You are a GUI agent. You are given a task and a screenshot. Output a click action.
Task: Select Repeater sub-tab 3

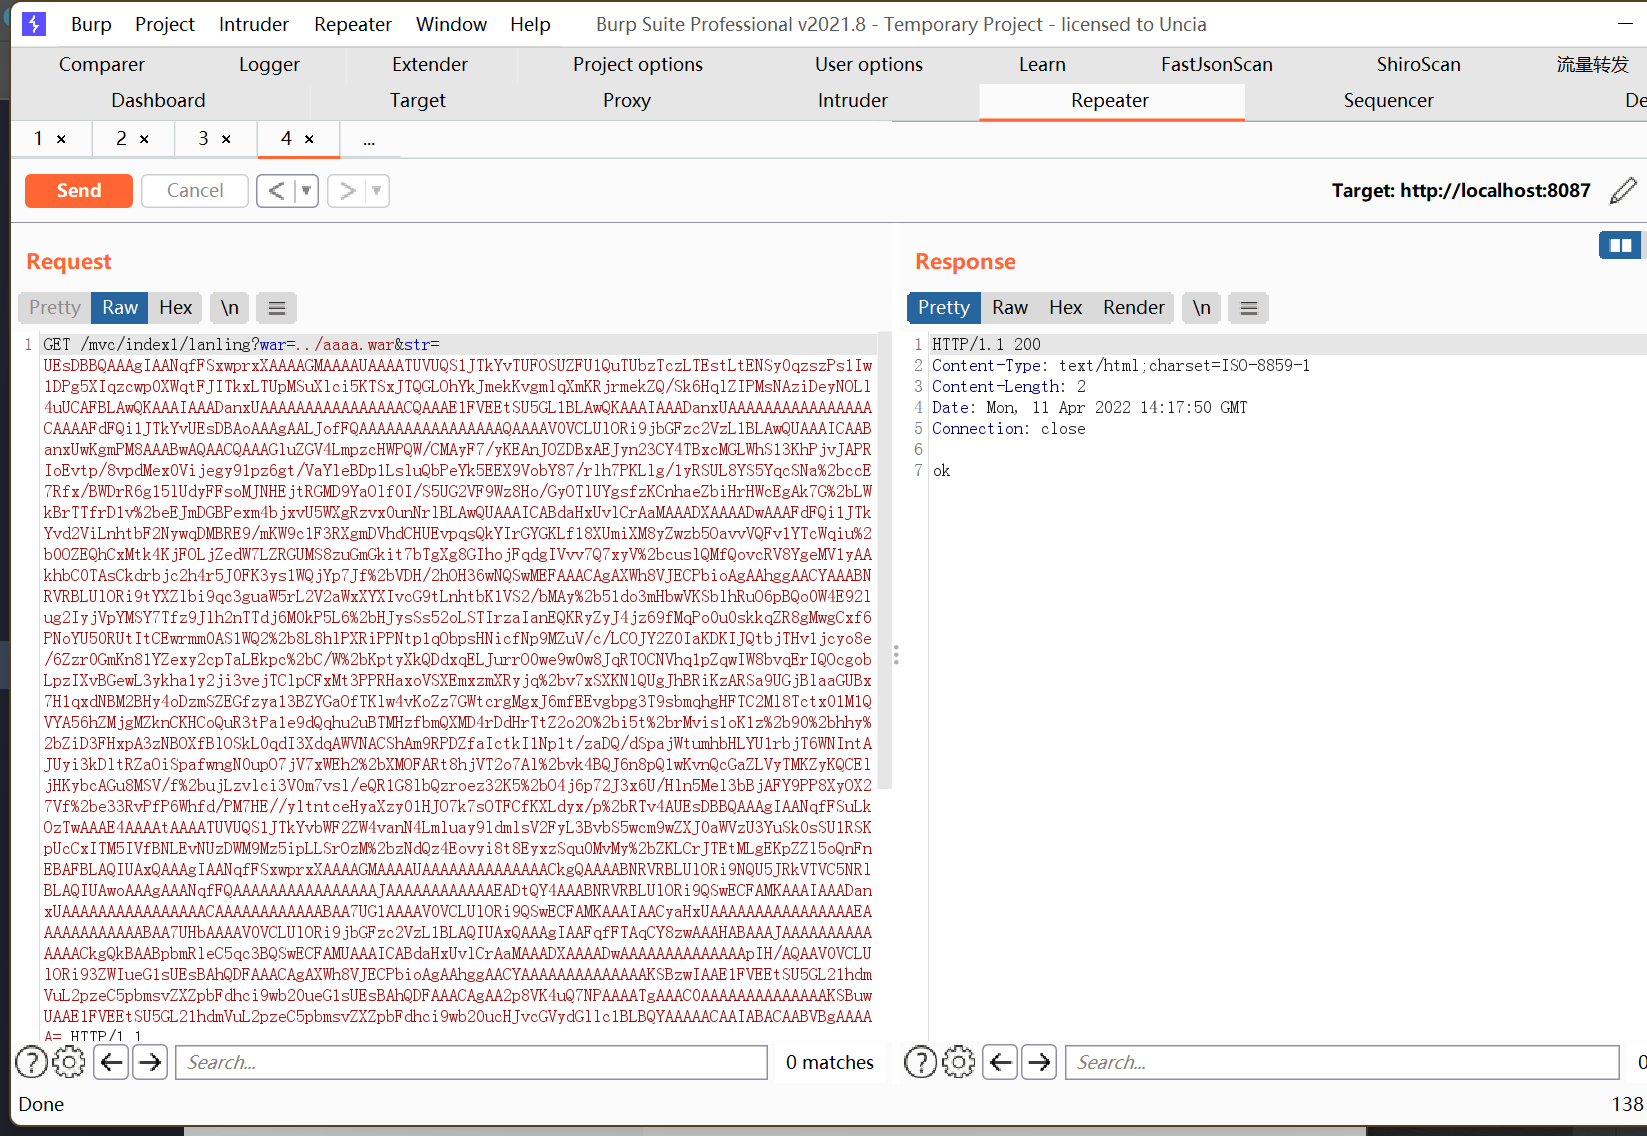203,138
